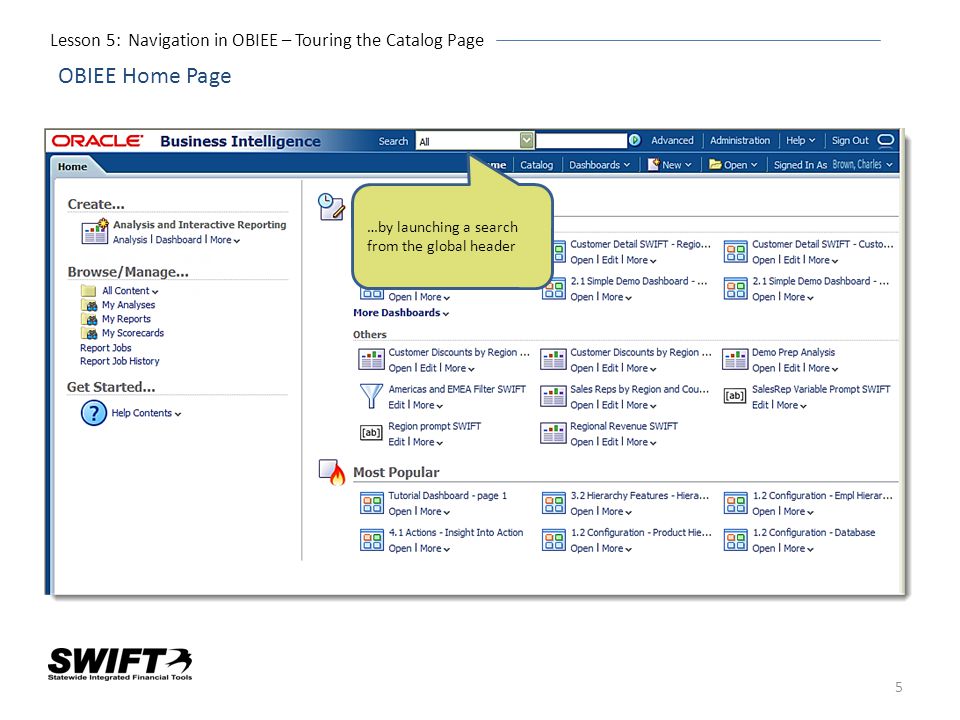The image size is (960, 720).
Task: Expand More under Regional Revenue SWIFT
Action: pos(641,442)
